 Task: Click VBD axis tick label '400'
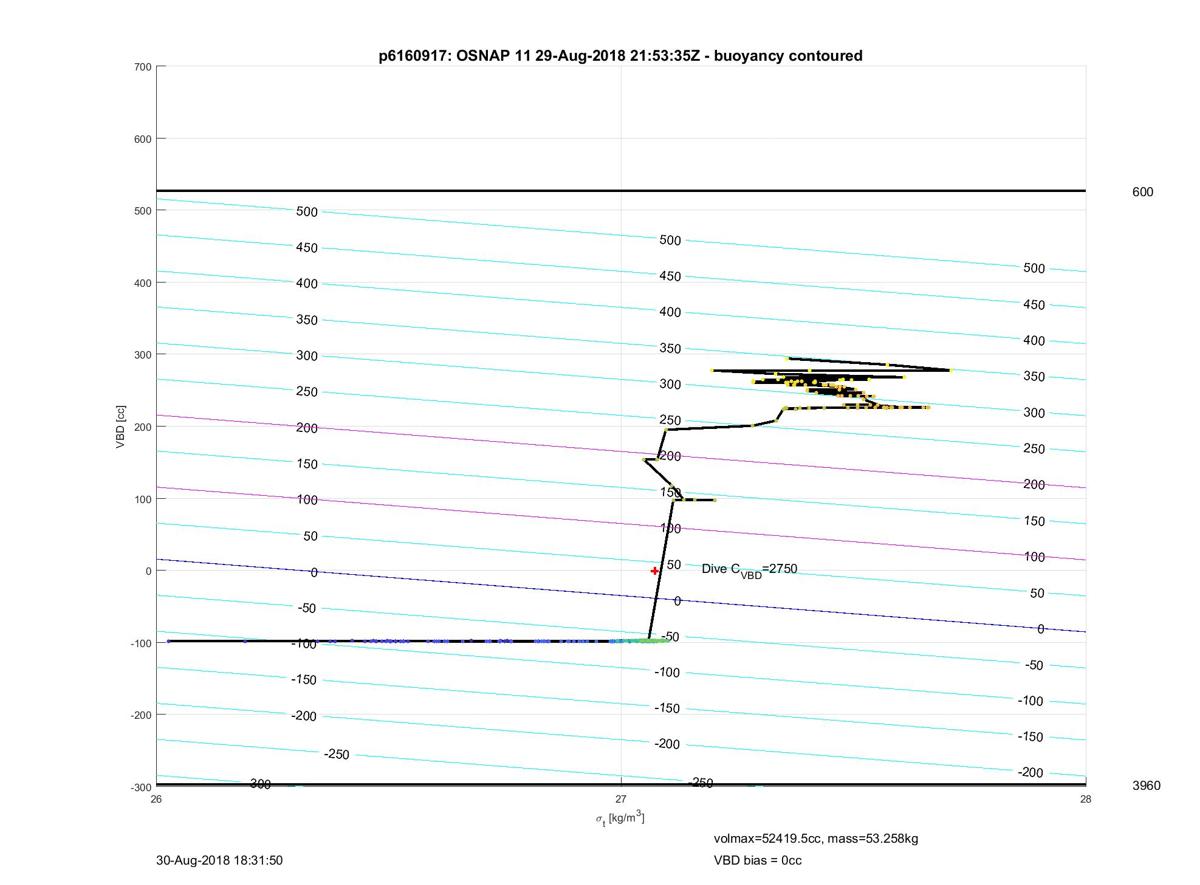[x=142, y=283]
